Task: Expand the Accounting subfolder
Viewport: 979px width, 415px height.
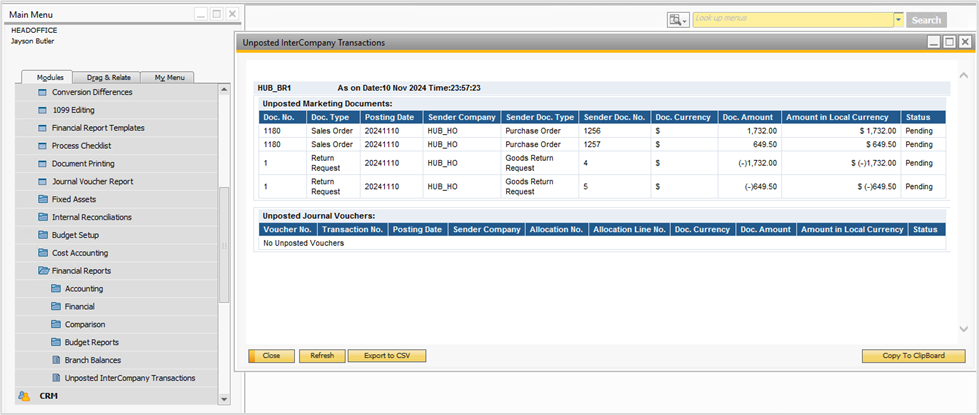Action: pyautogui.click(x=84, y=289)
